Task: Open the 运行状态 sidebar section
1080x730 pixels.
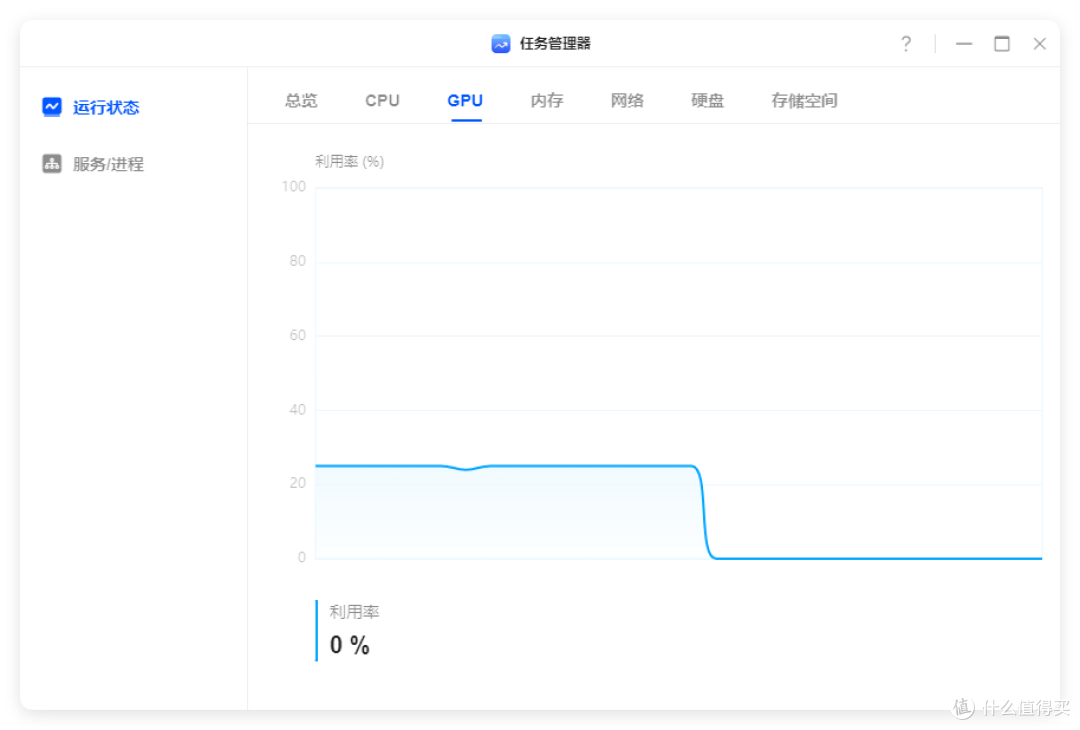Action: pos(92,107)
